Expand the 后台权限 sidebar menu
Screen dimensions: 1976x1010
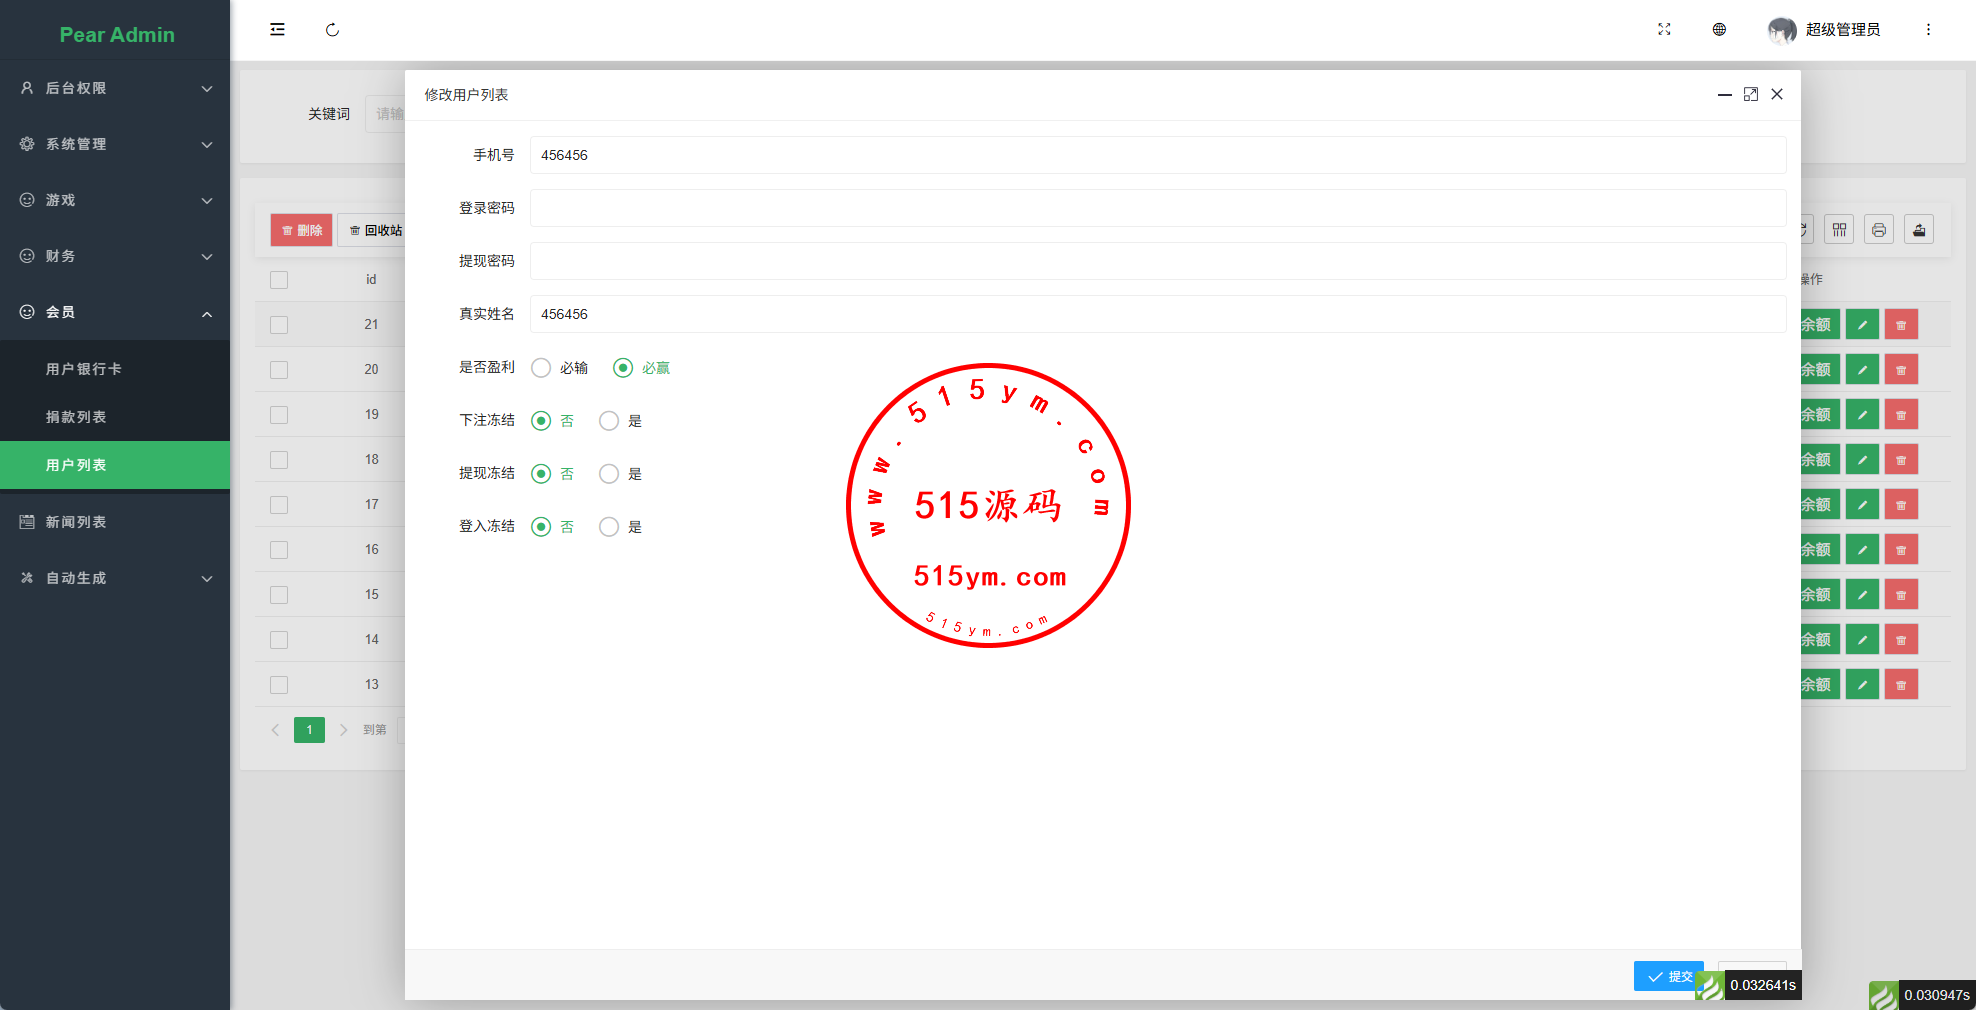coord(115,88)
